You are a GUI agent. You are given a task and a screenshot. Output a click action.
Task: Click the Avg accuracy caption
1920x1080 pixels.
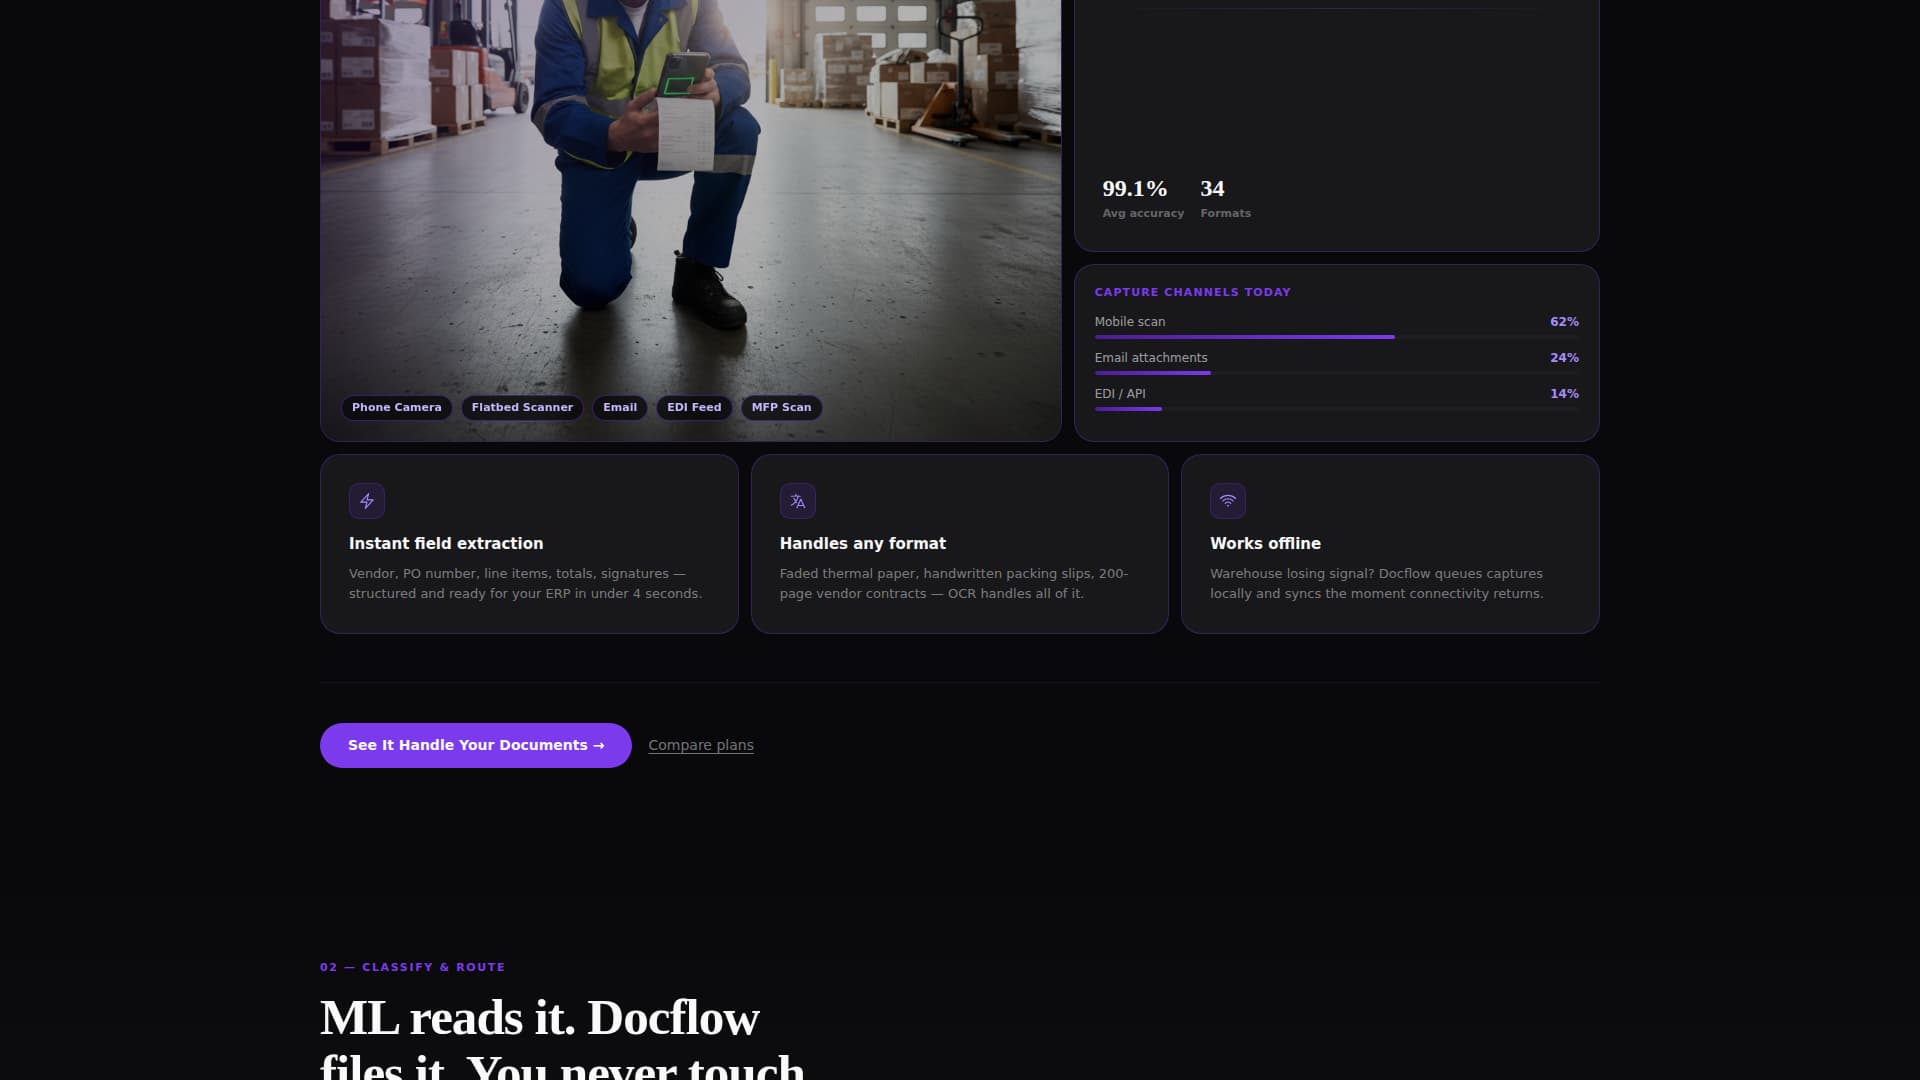pyautogui.click(x=1143, y=213)
